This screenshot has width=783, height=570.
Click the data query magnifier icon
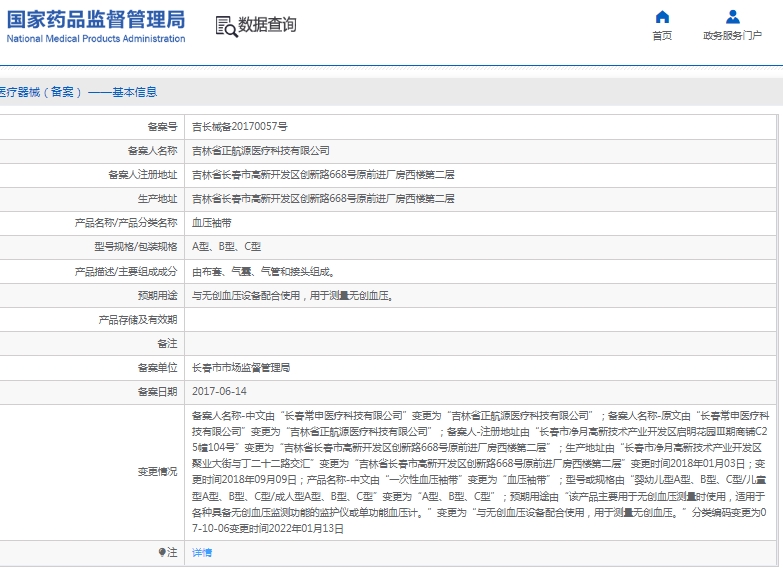click(226, 26)
